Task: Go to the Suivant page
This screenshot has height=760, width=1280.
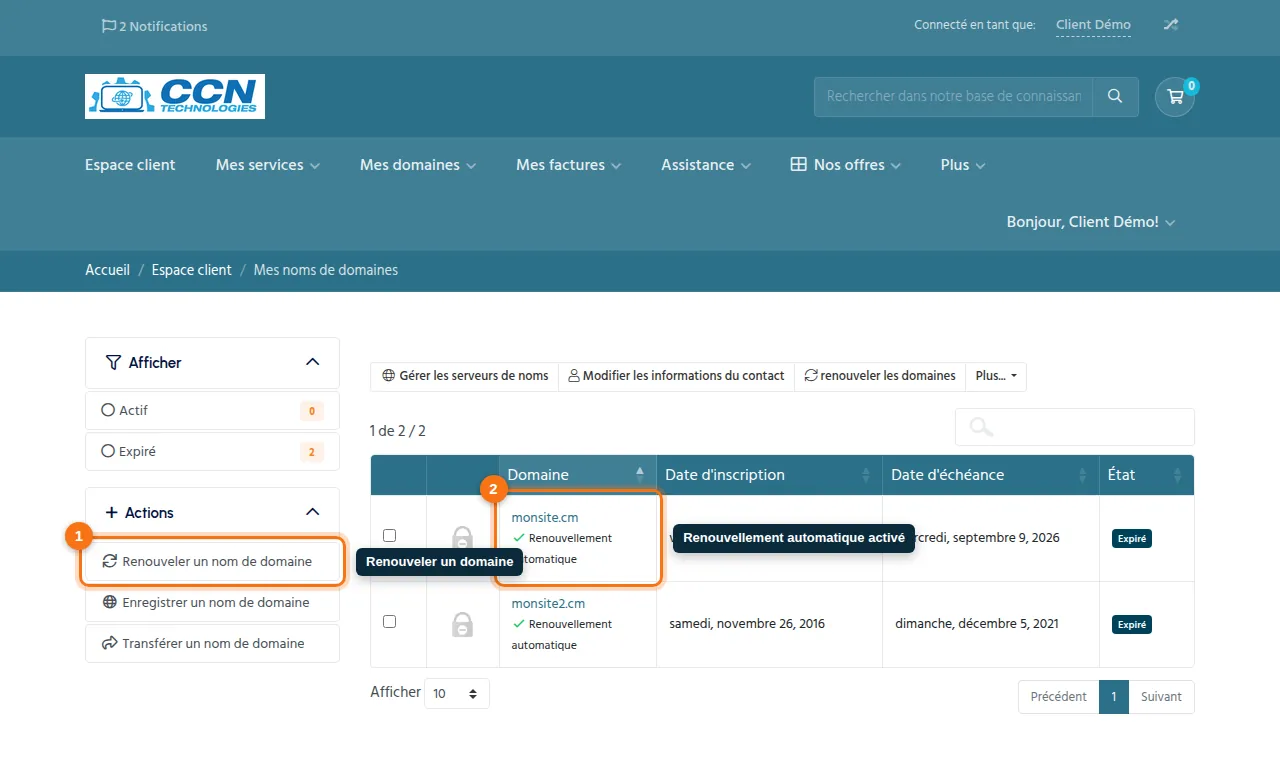Action: 1161,697
